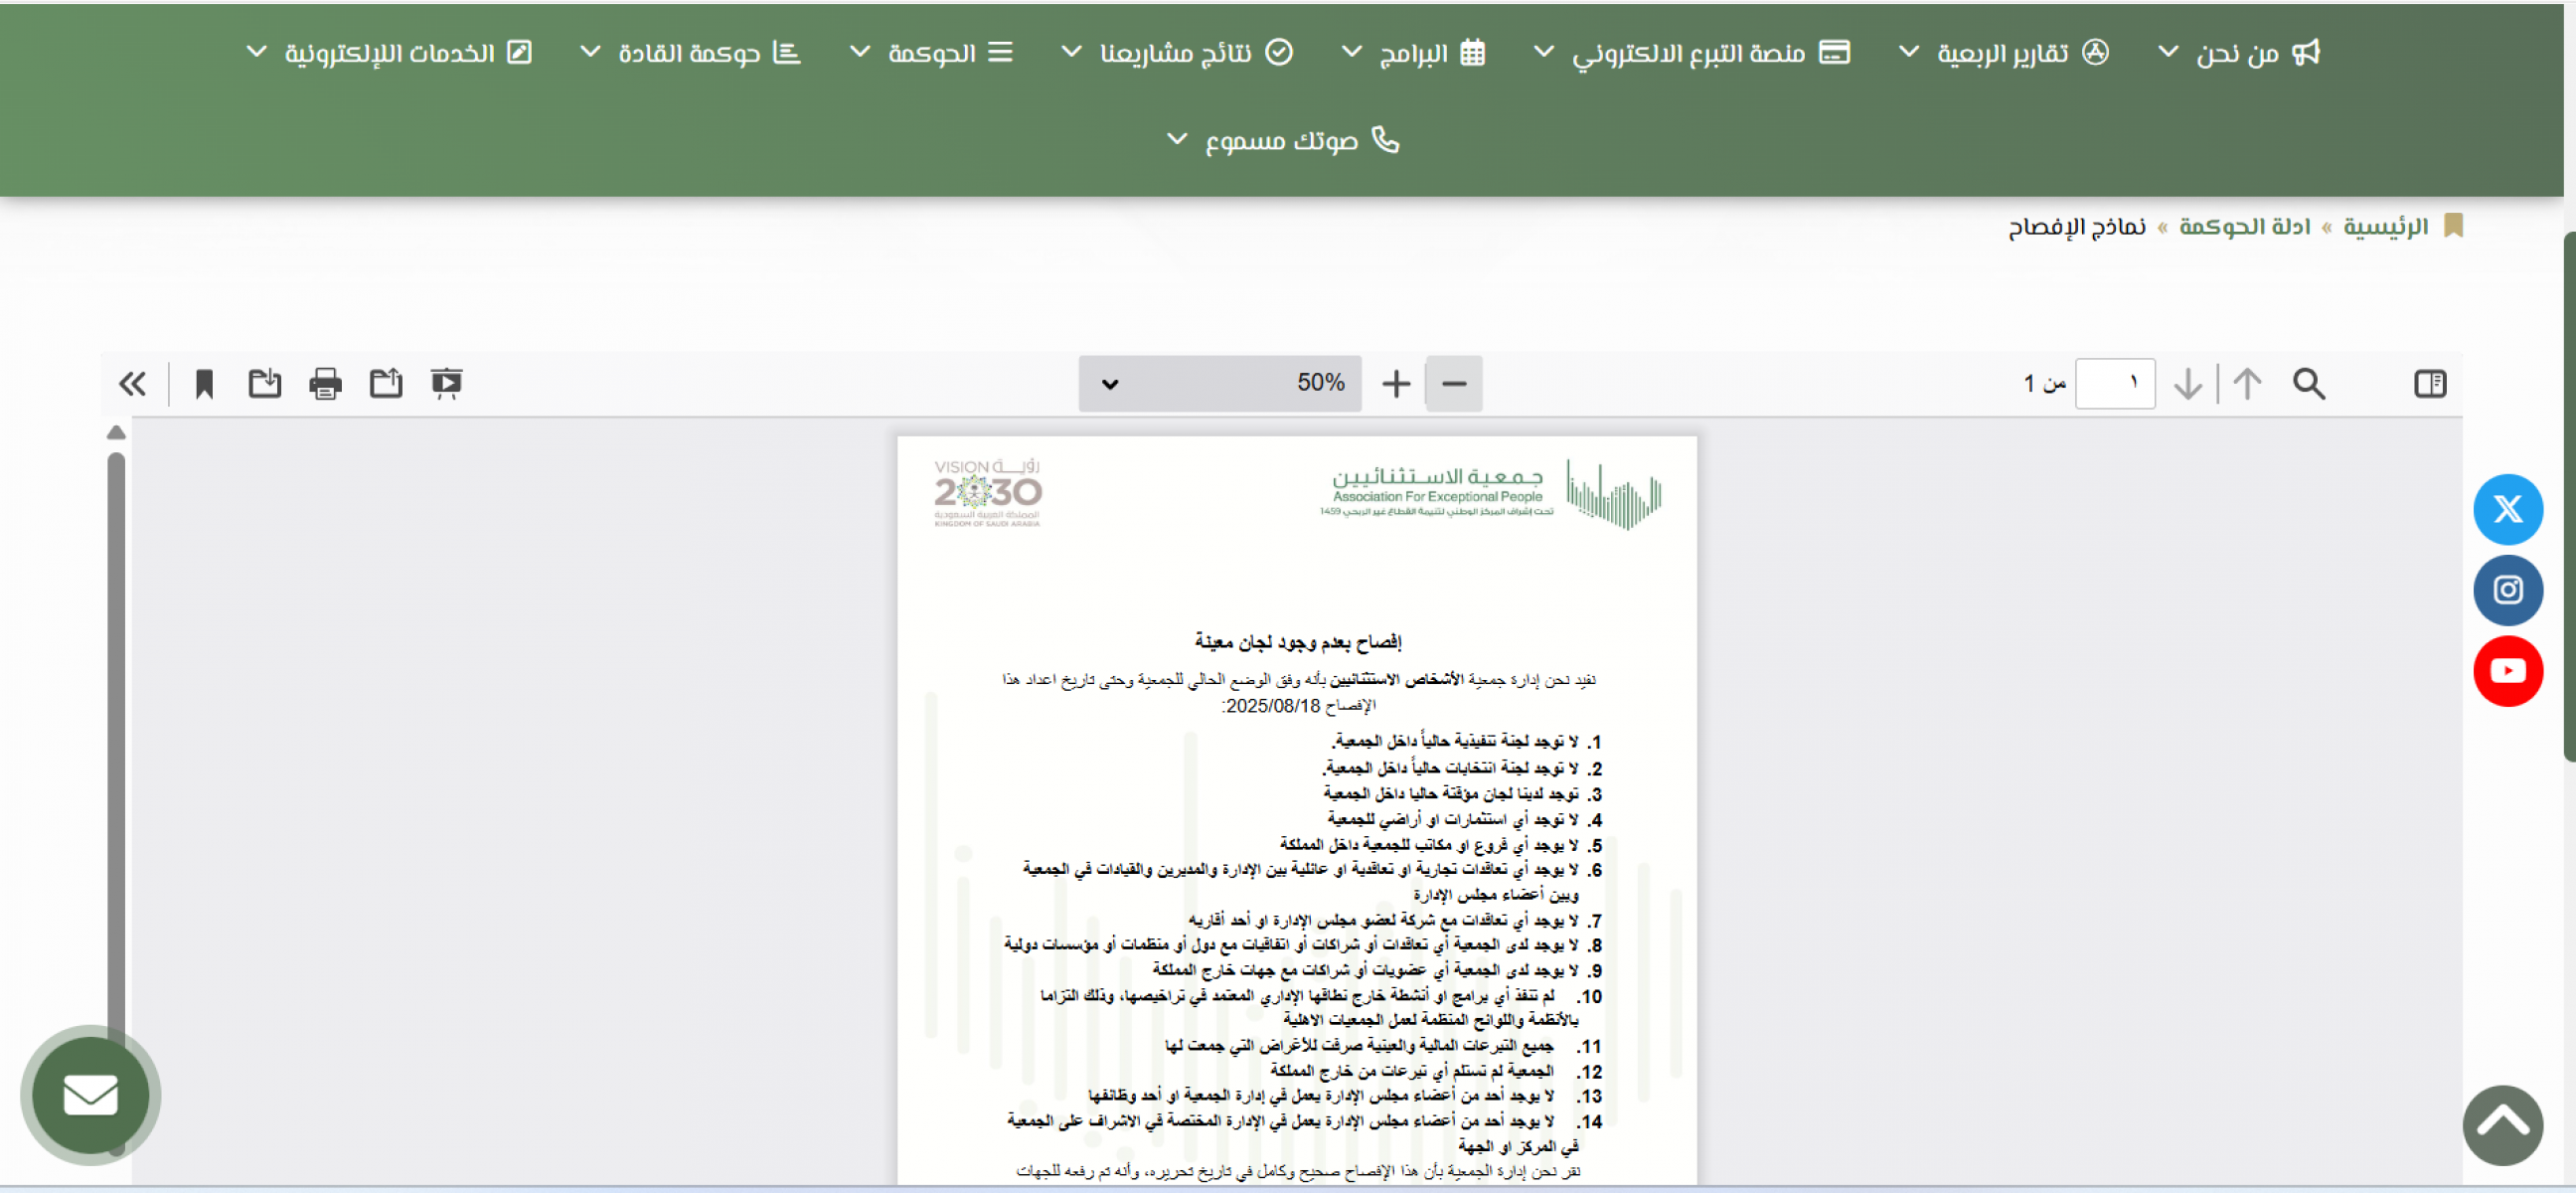Expand the صوتك مسموع menu
2576x1193 pixels.
[1282, 141]
